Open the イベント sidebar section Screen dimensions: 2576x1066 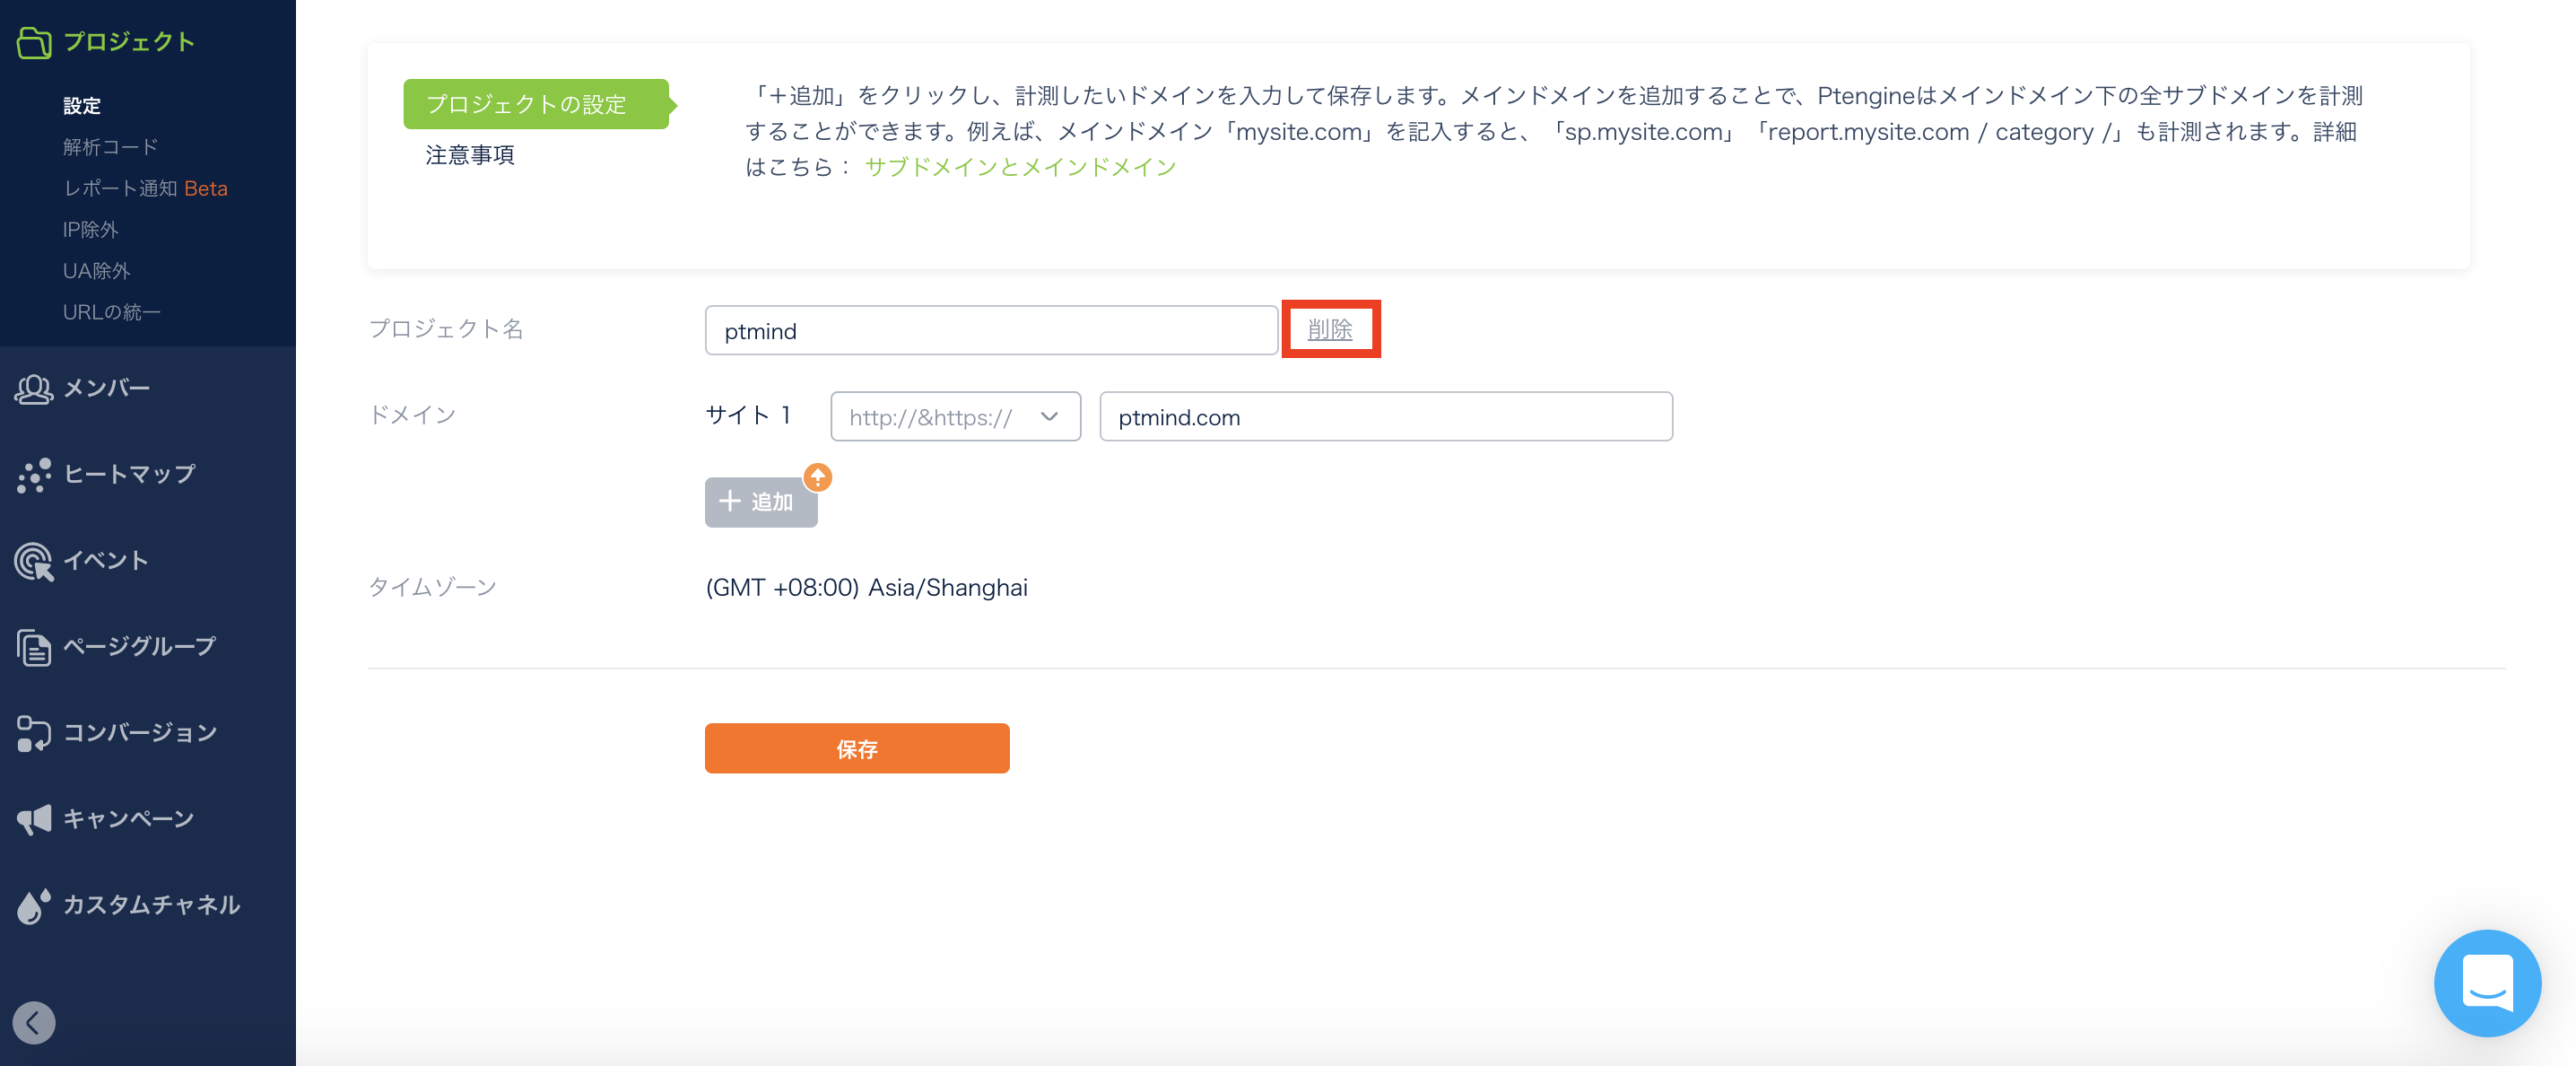point(106,561)
